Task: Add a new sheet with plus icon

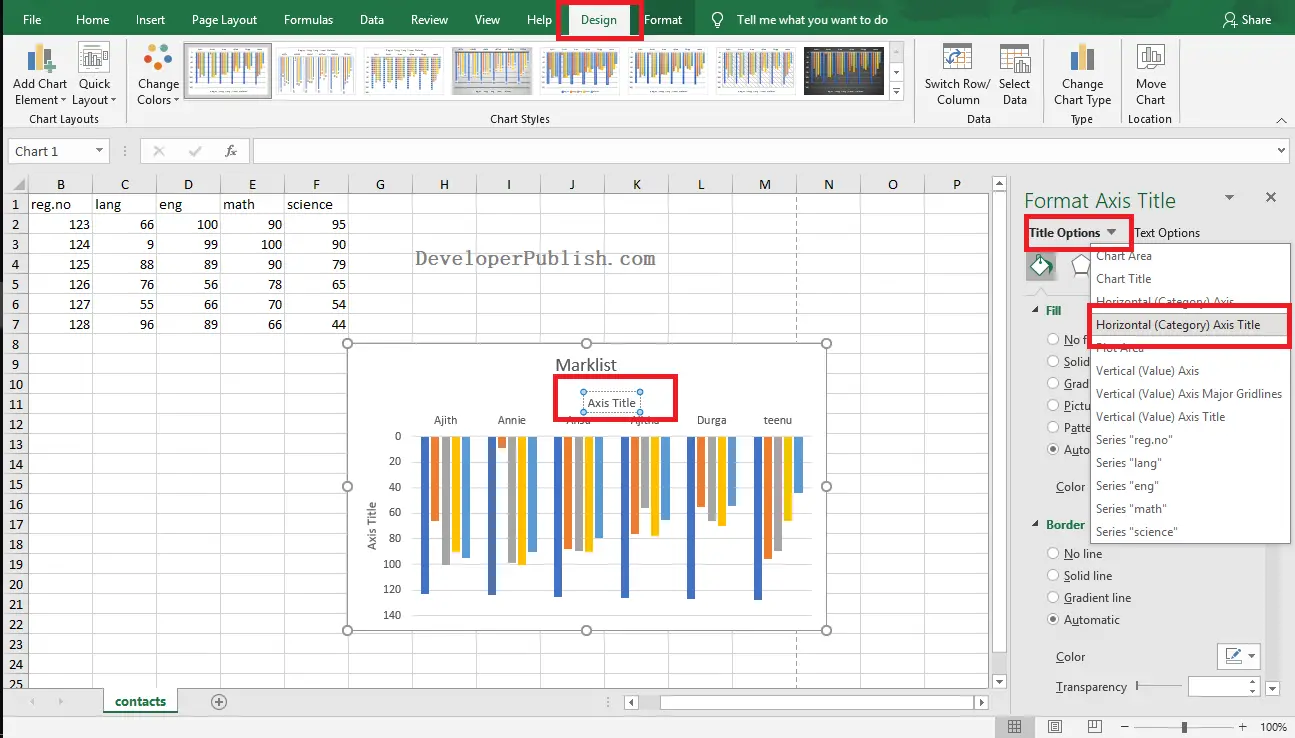Action: [x=219, y=702]
